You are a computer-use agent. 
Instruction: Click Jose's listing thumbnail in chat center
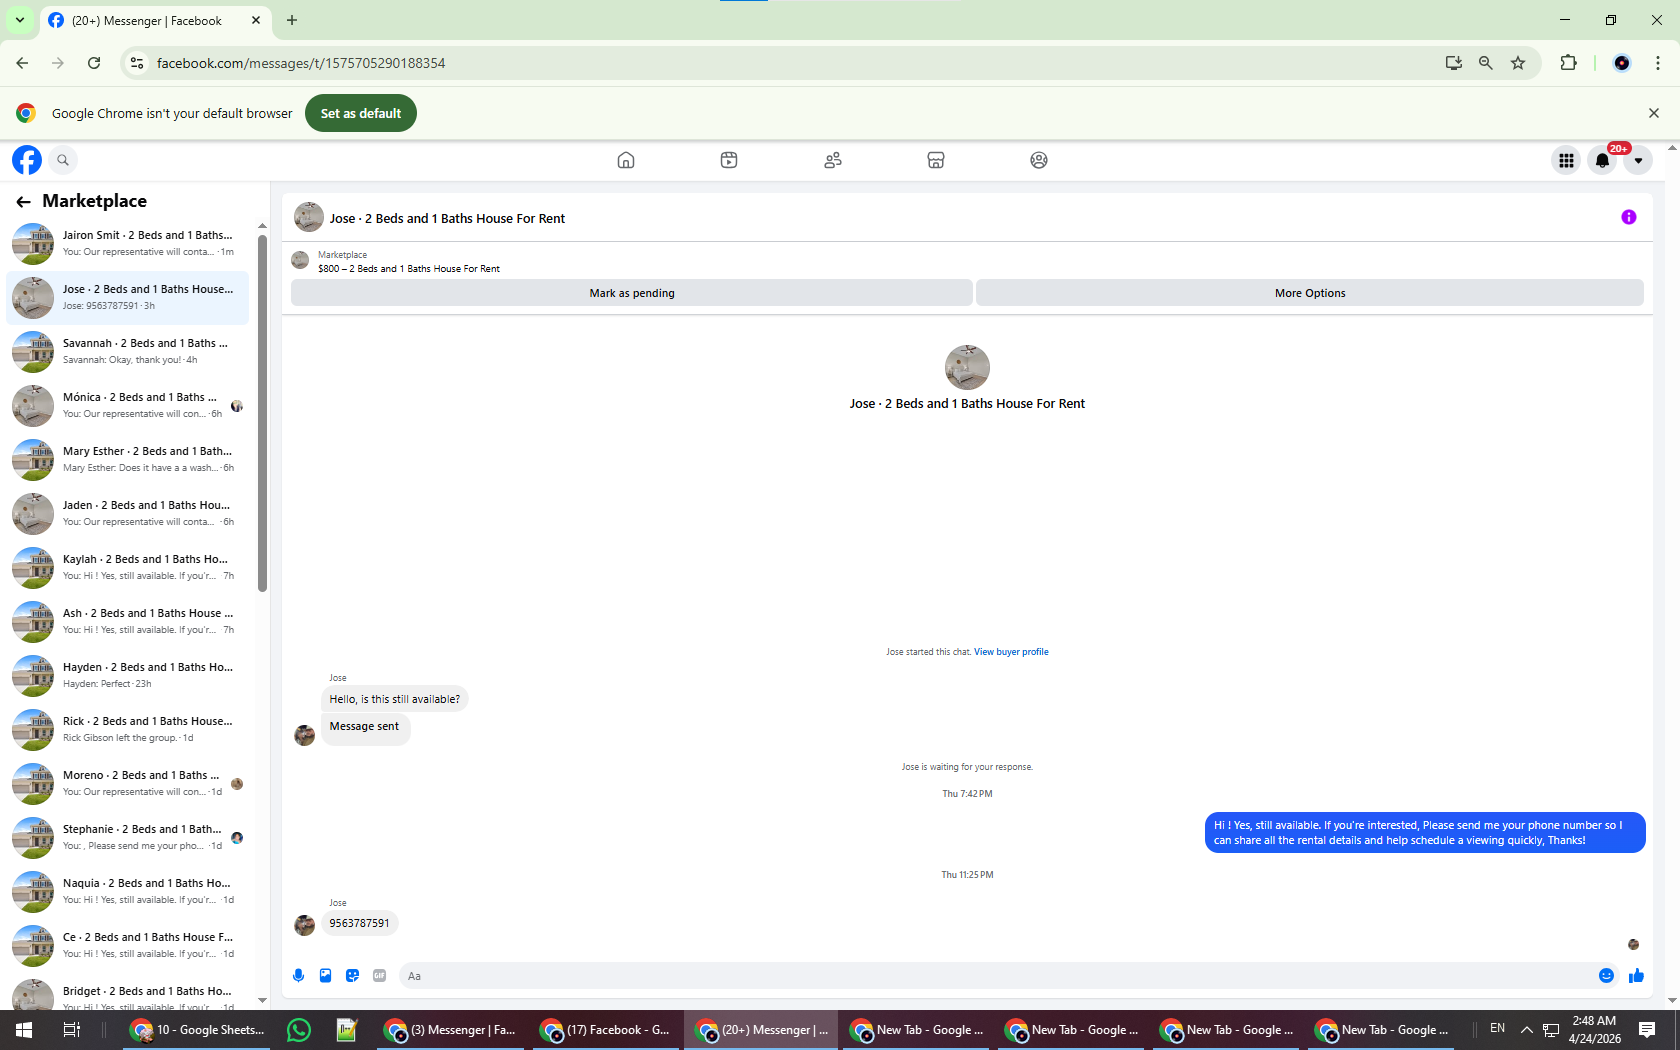967,368
